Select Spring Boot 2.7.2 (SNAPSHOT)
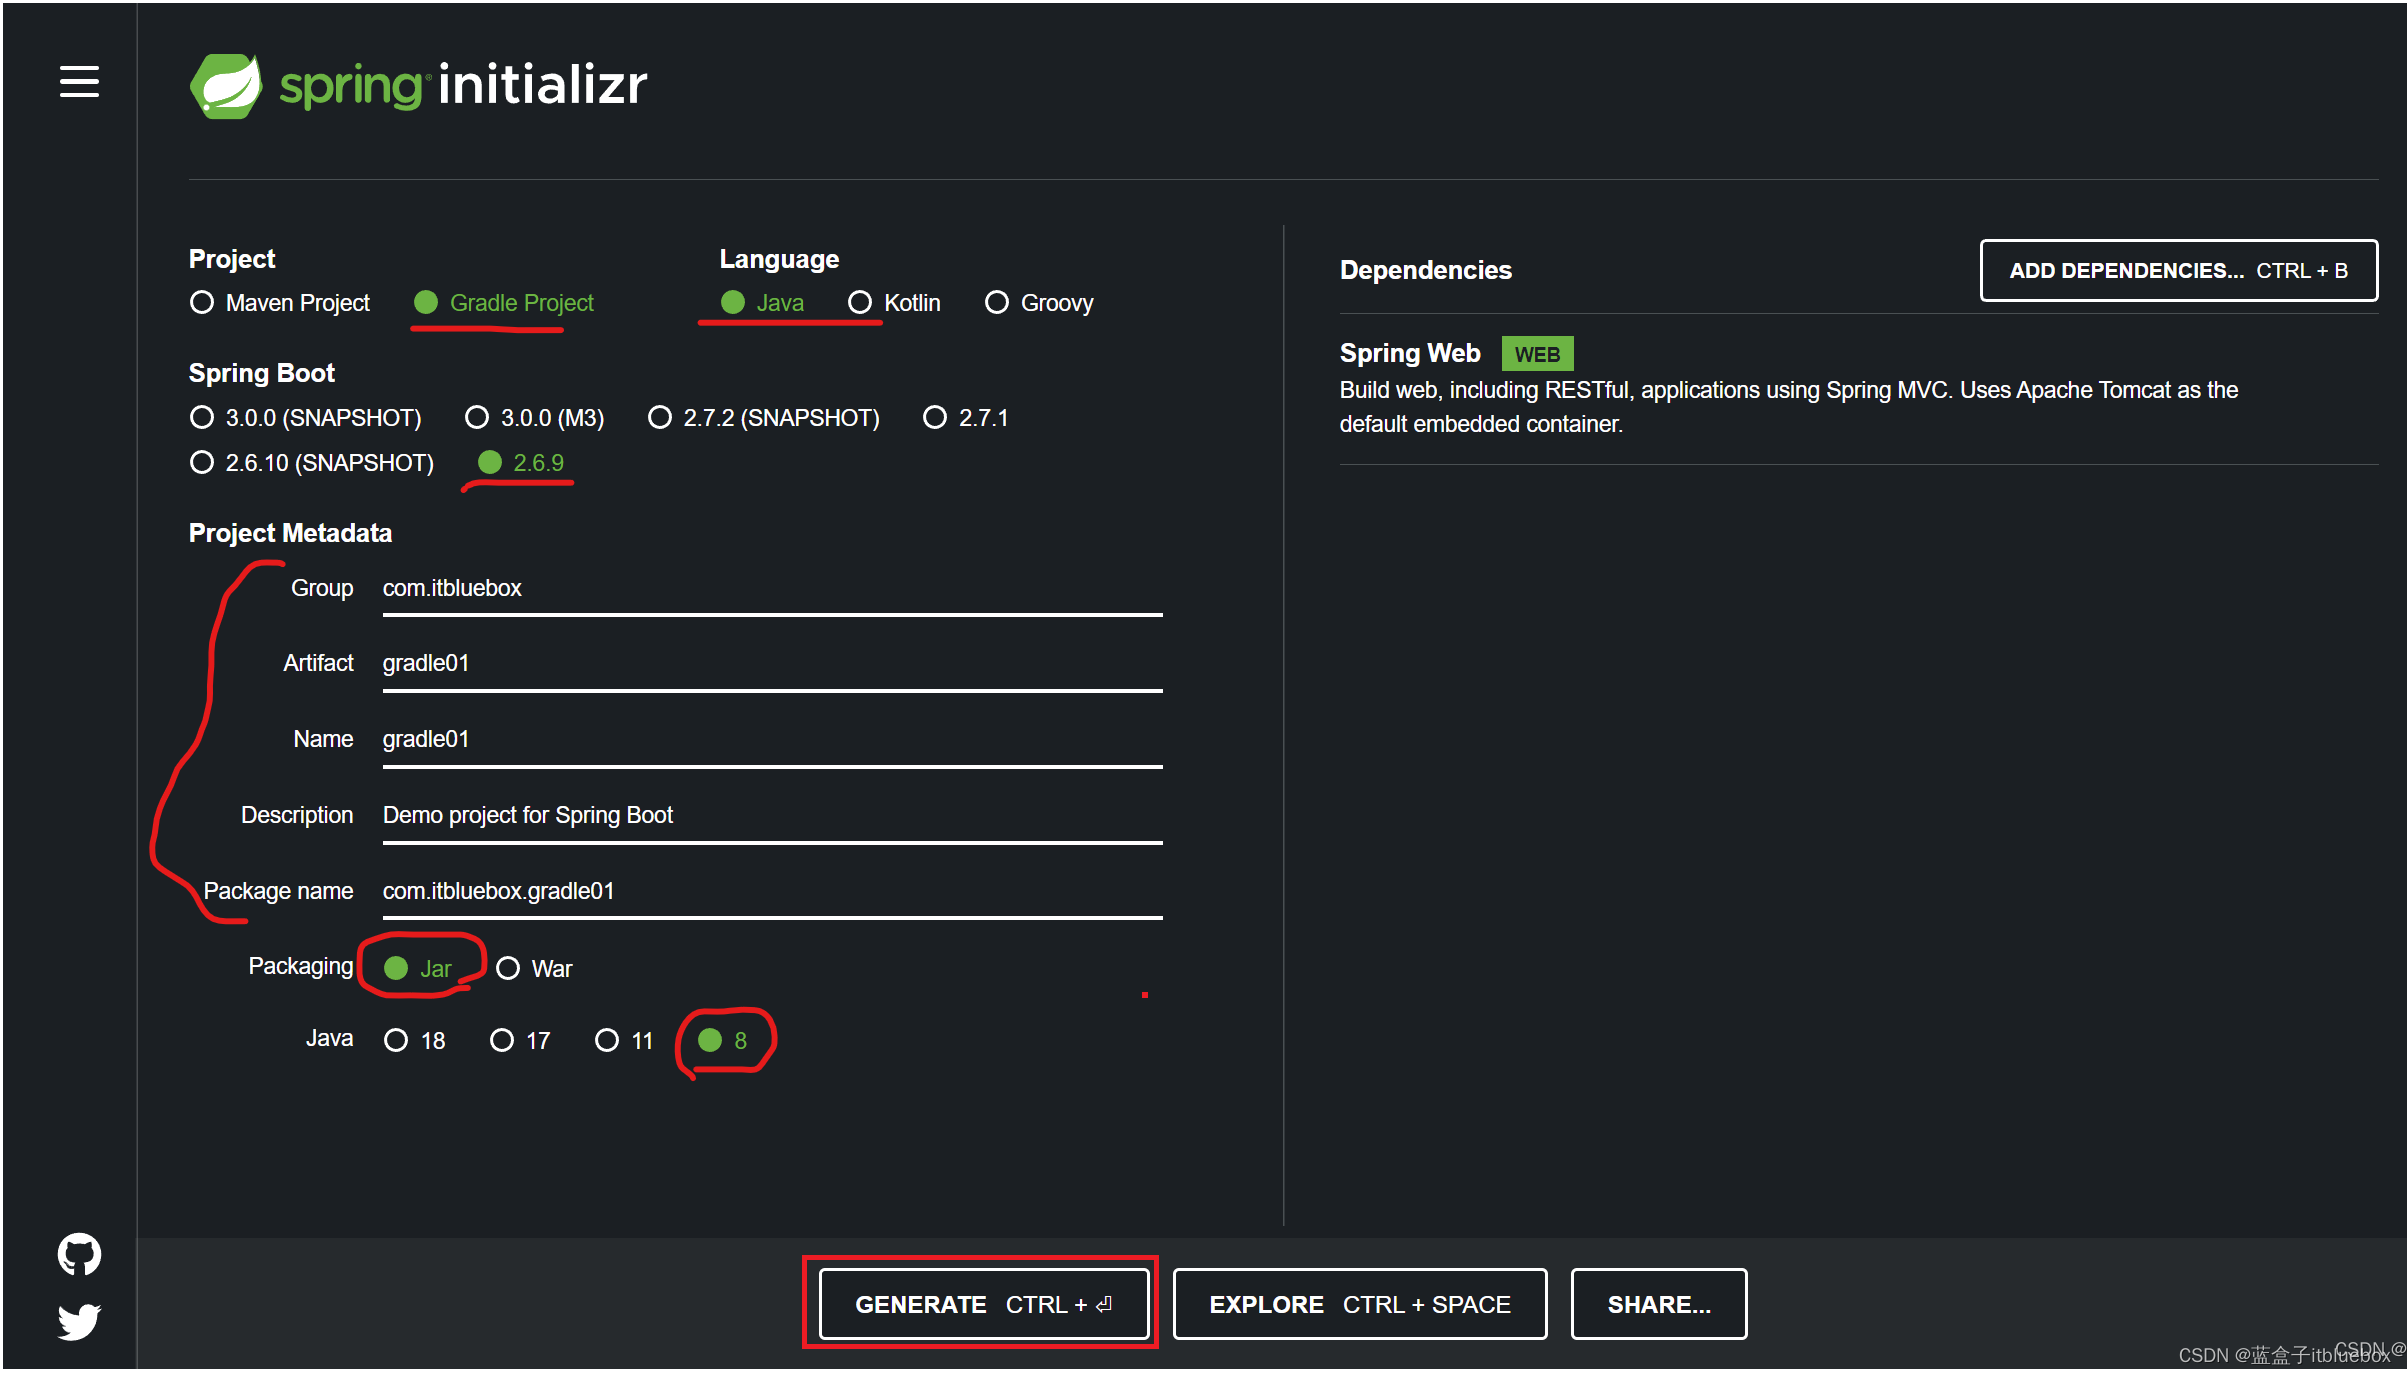This screenshot has height=1375, width=2407. pyautogui.click(x=764, y=418)
